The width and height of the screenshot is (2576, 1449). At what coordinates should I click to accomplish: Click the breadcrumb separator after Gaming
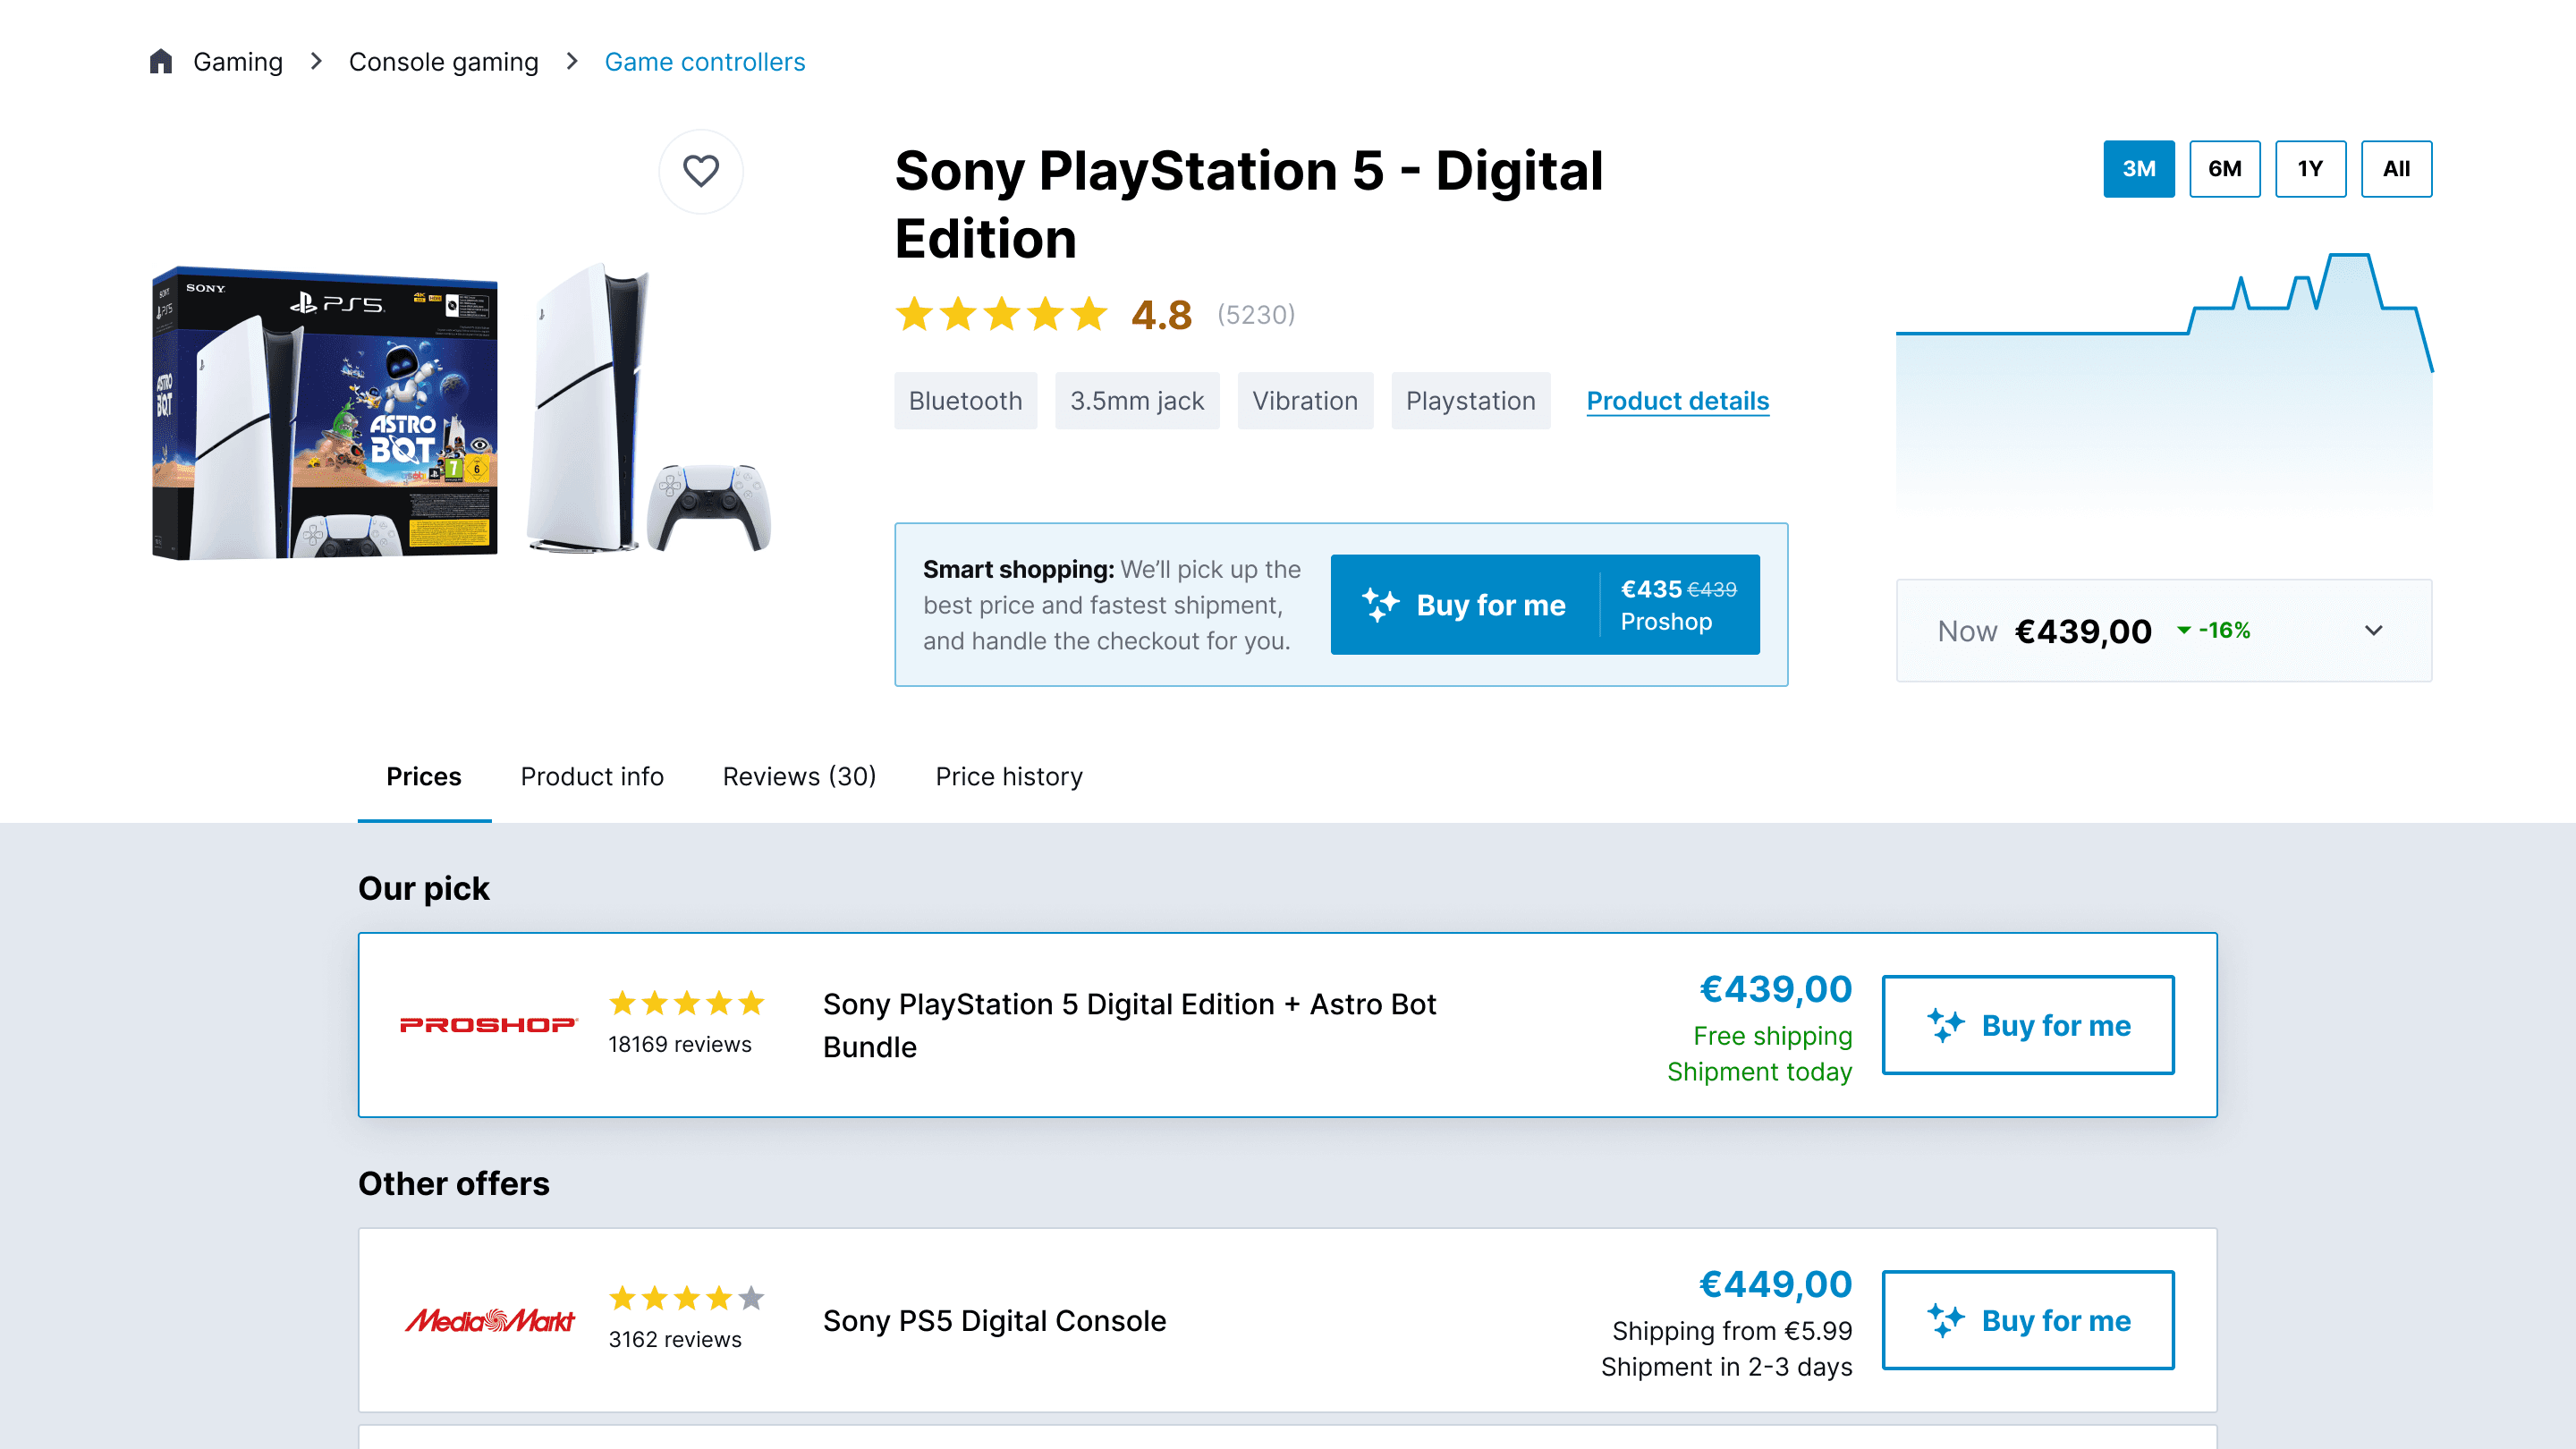click(x=315, y=61)
